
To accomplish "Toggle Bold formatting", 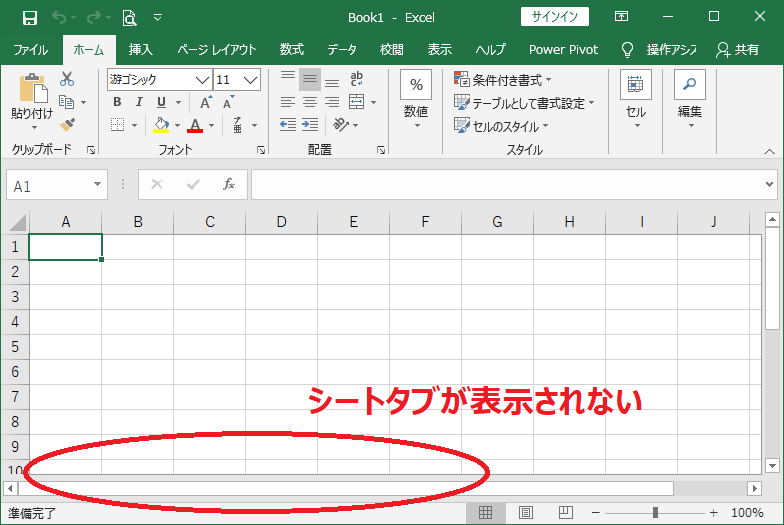I will (x=117, y=102).
